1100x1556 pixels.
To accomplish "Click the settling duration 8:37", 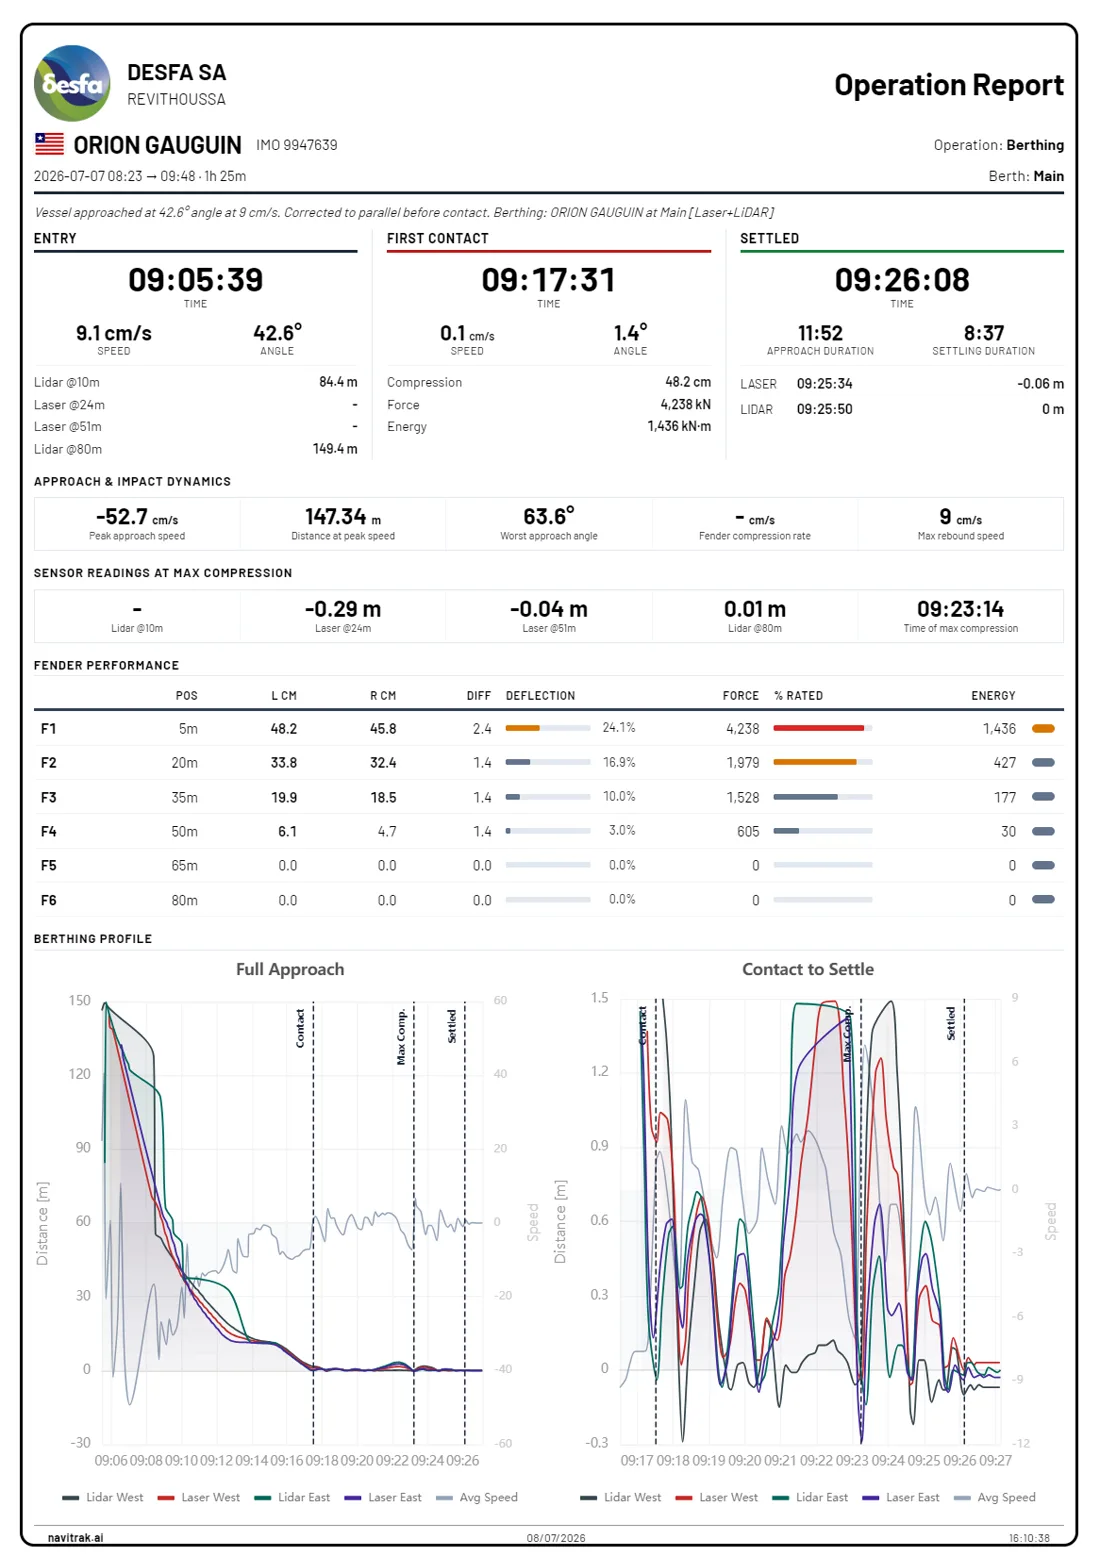I will [x=984, y=333].
